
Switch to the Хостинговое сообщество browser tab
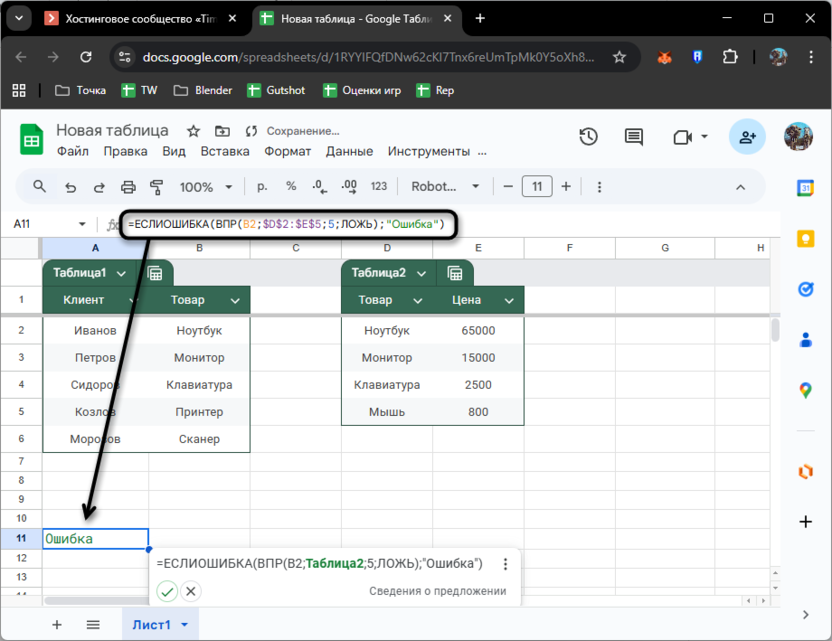[x=140, y=18]
